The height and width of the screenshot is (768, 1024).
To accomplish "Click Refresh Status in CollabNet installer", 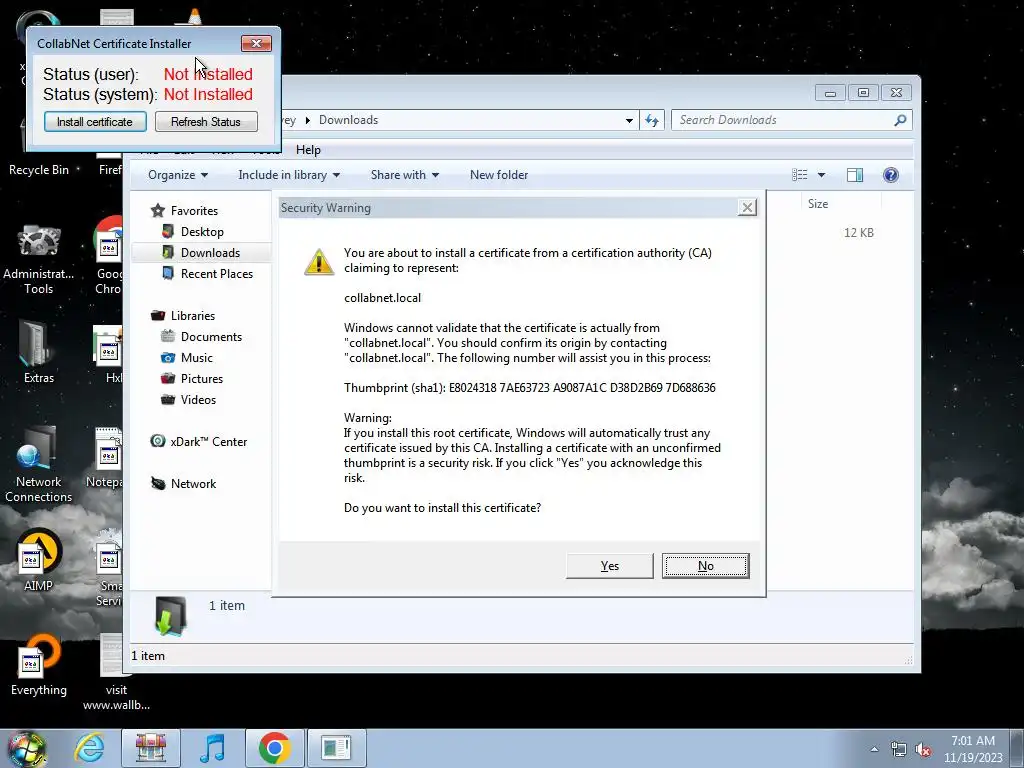I will 206,121.
